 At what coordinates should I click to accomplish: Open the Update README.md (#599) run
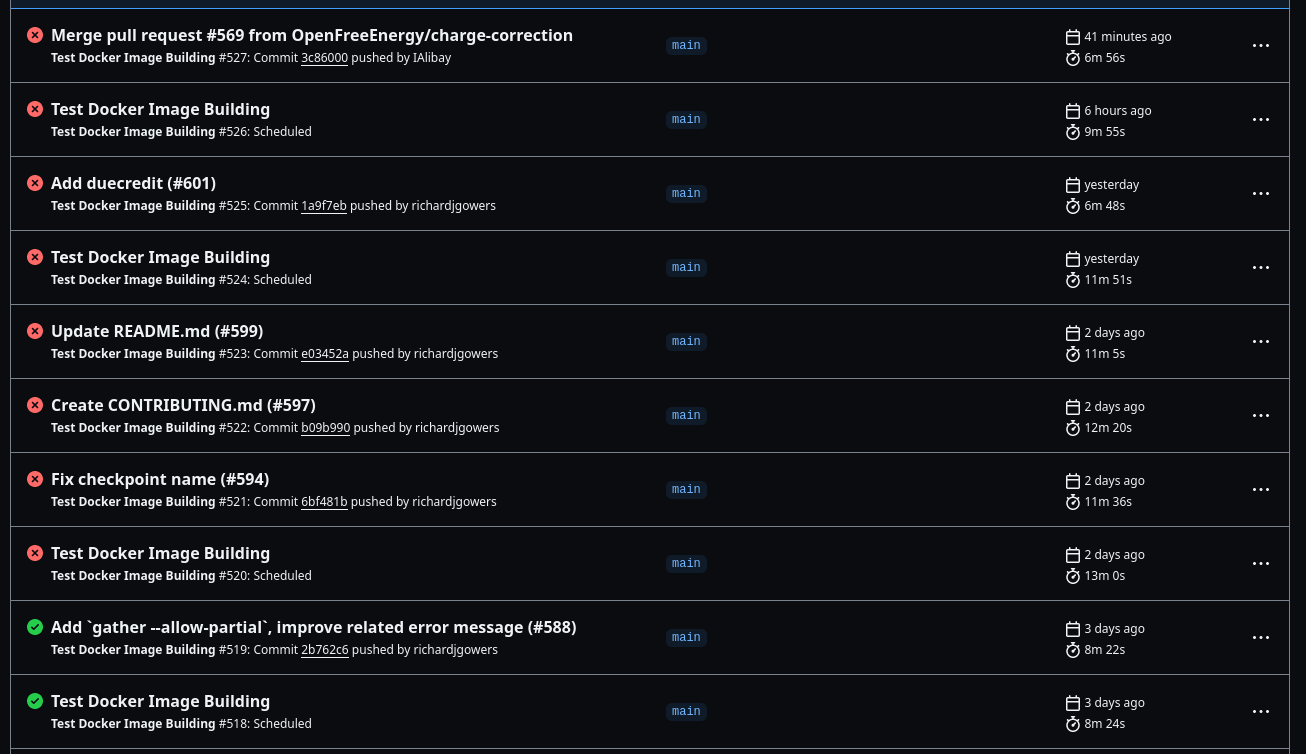point(157,331)
